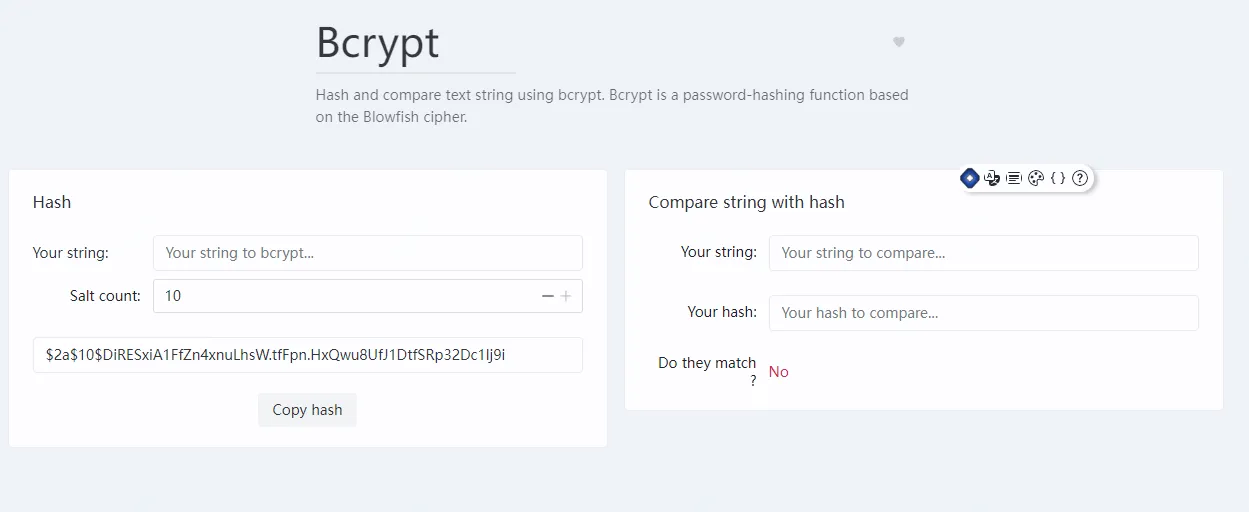Focus the 'Your string to bcrypt' field
Screen dimensions: 1249x512
coord(367,253)
